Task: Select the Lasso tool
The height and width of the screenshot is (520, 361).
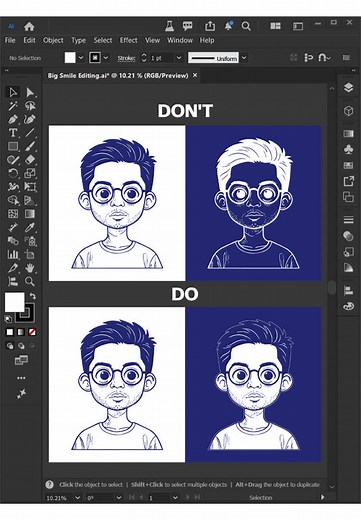Action: tap(30, 106)
